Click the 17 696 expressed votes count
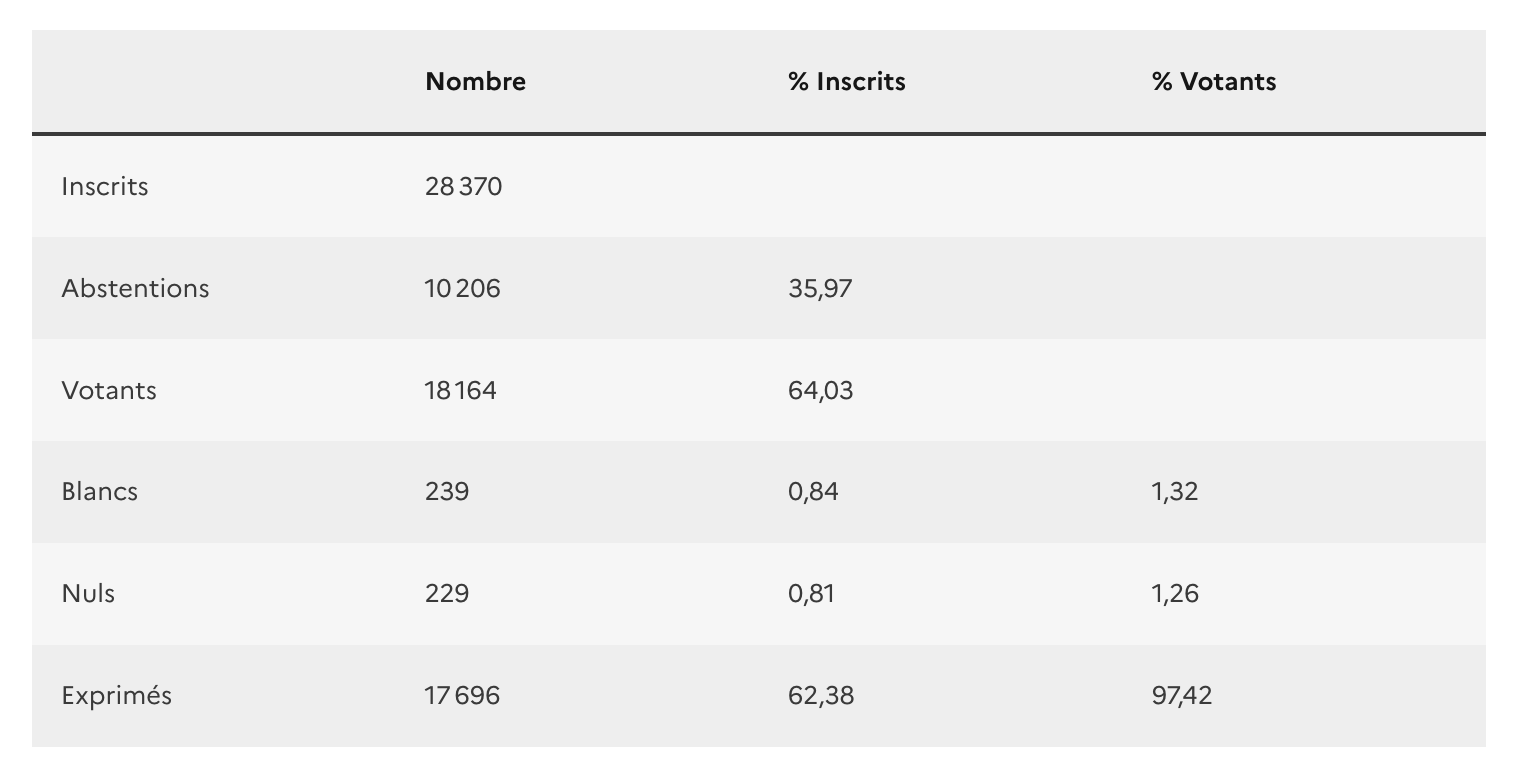The image size is (1526, 780). 462,696
